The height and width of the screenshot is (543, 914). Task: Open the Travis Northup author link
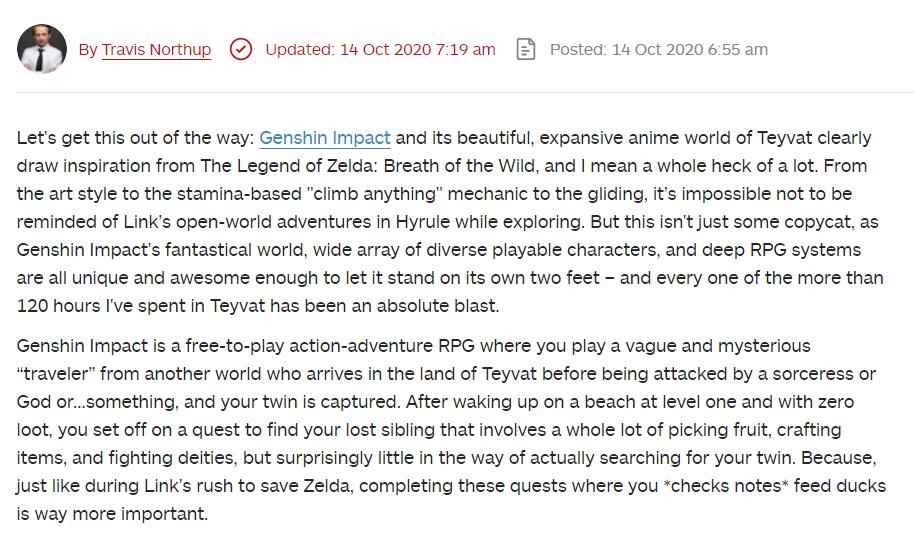coord(156,50)
